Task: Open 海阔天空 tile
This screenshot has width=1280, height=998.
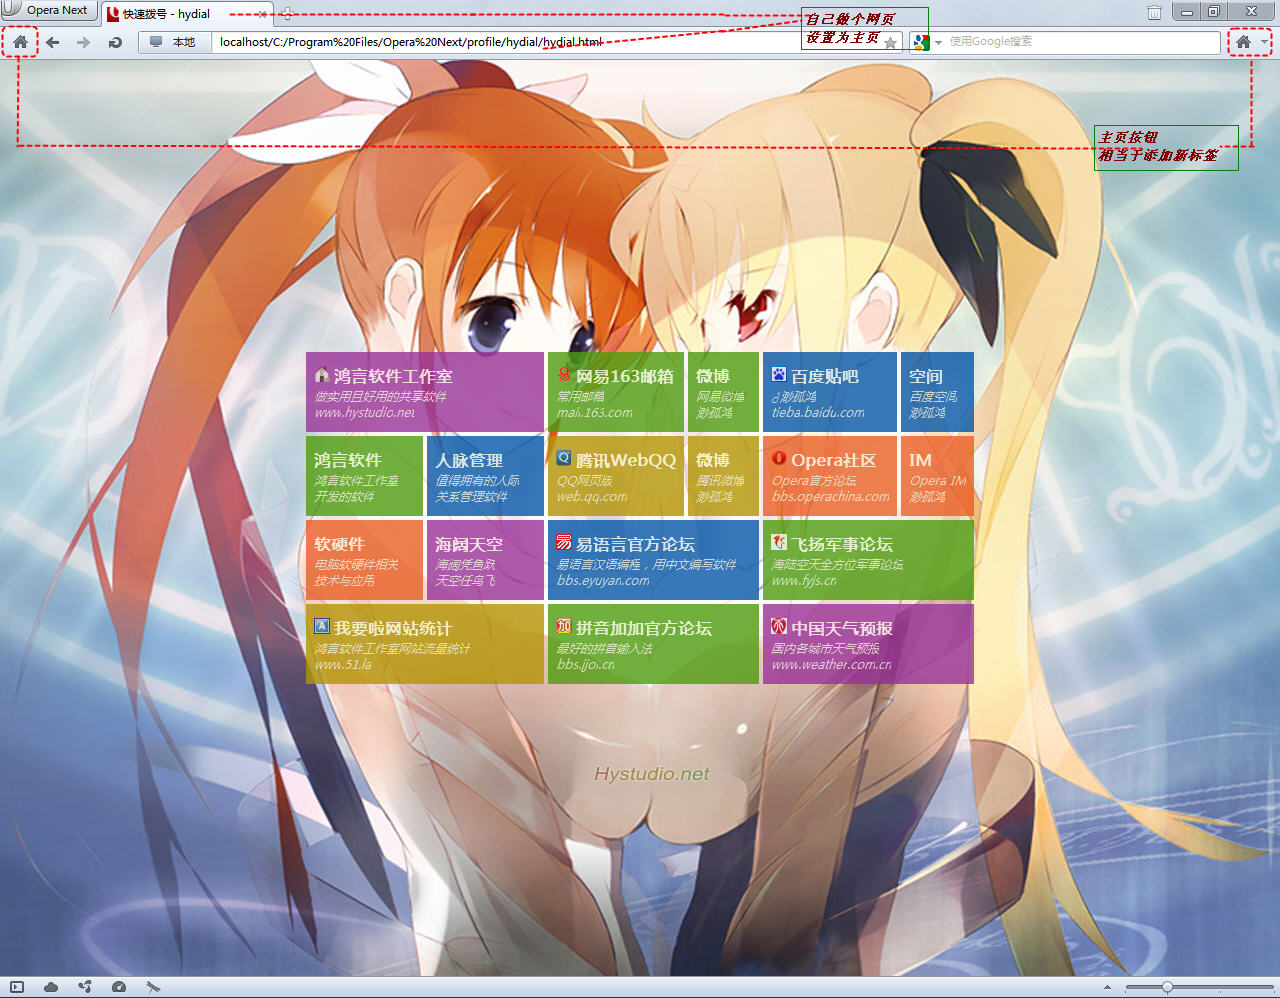Action: pyautogui.click(x=485, y=560)
